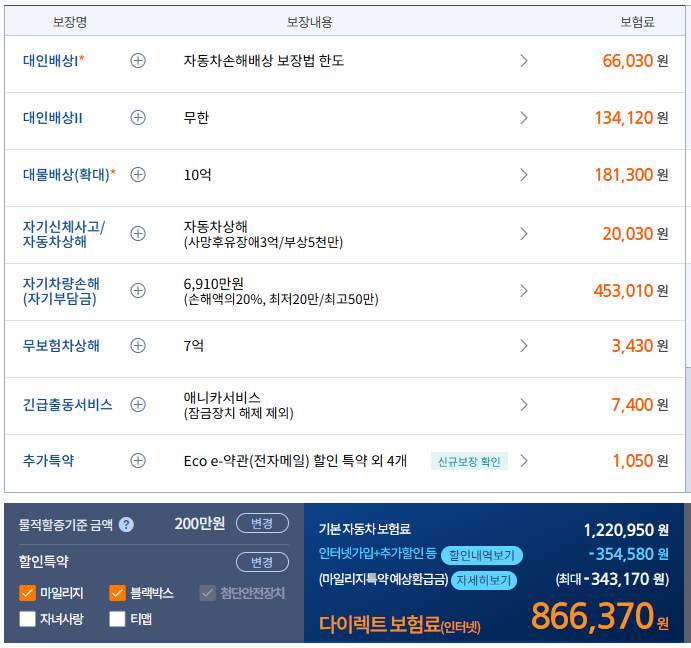The image size is (691, 648).
Task: Click the 자세히보기 mileage refund button
Action: coord(484,580)
